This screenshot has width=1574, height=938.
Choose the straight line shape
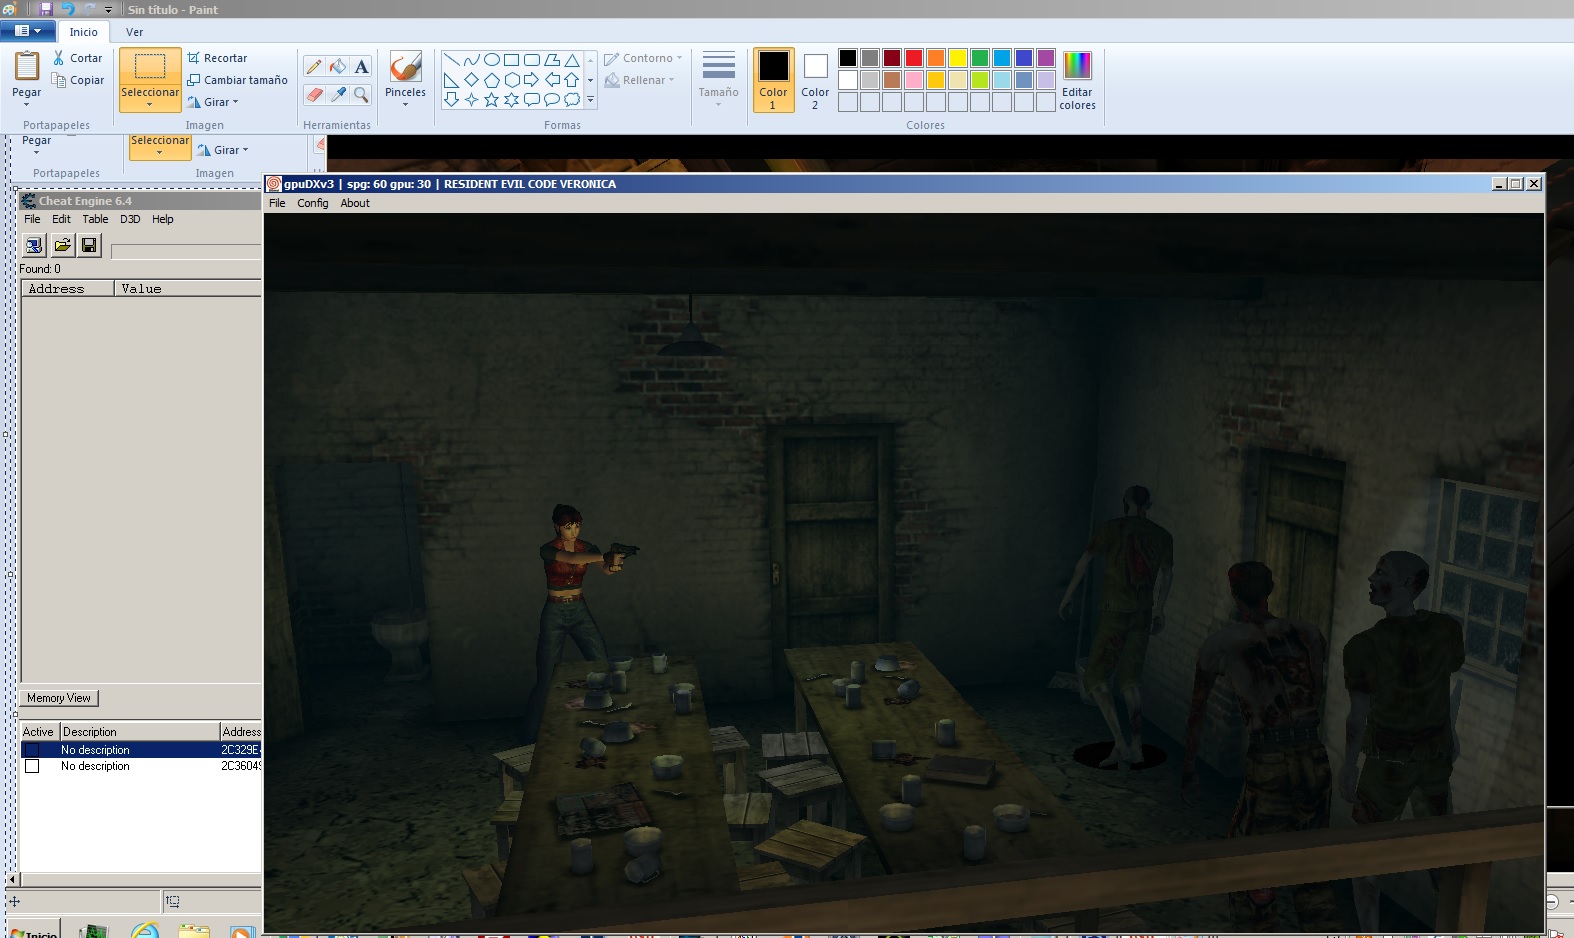pos(451,60)
